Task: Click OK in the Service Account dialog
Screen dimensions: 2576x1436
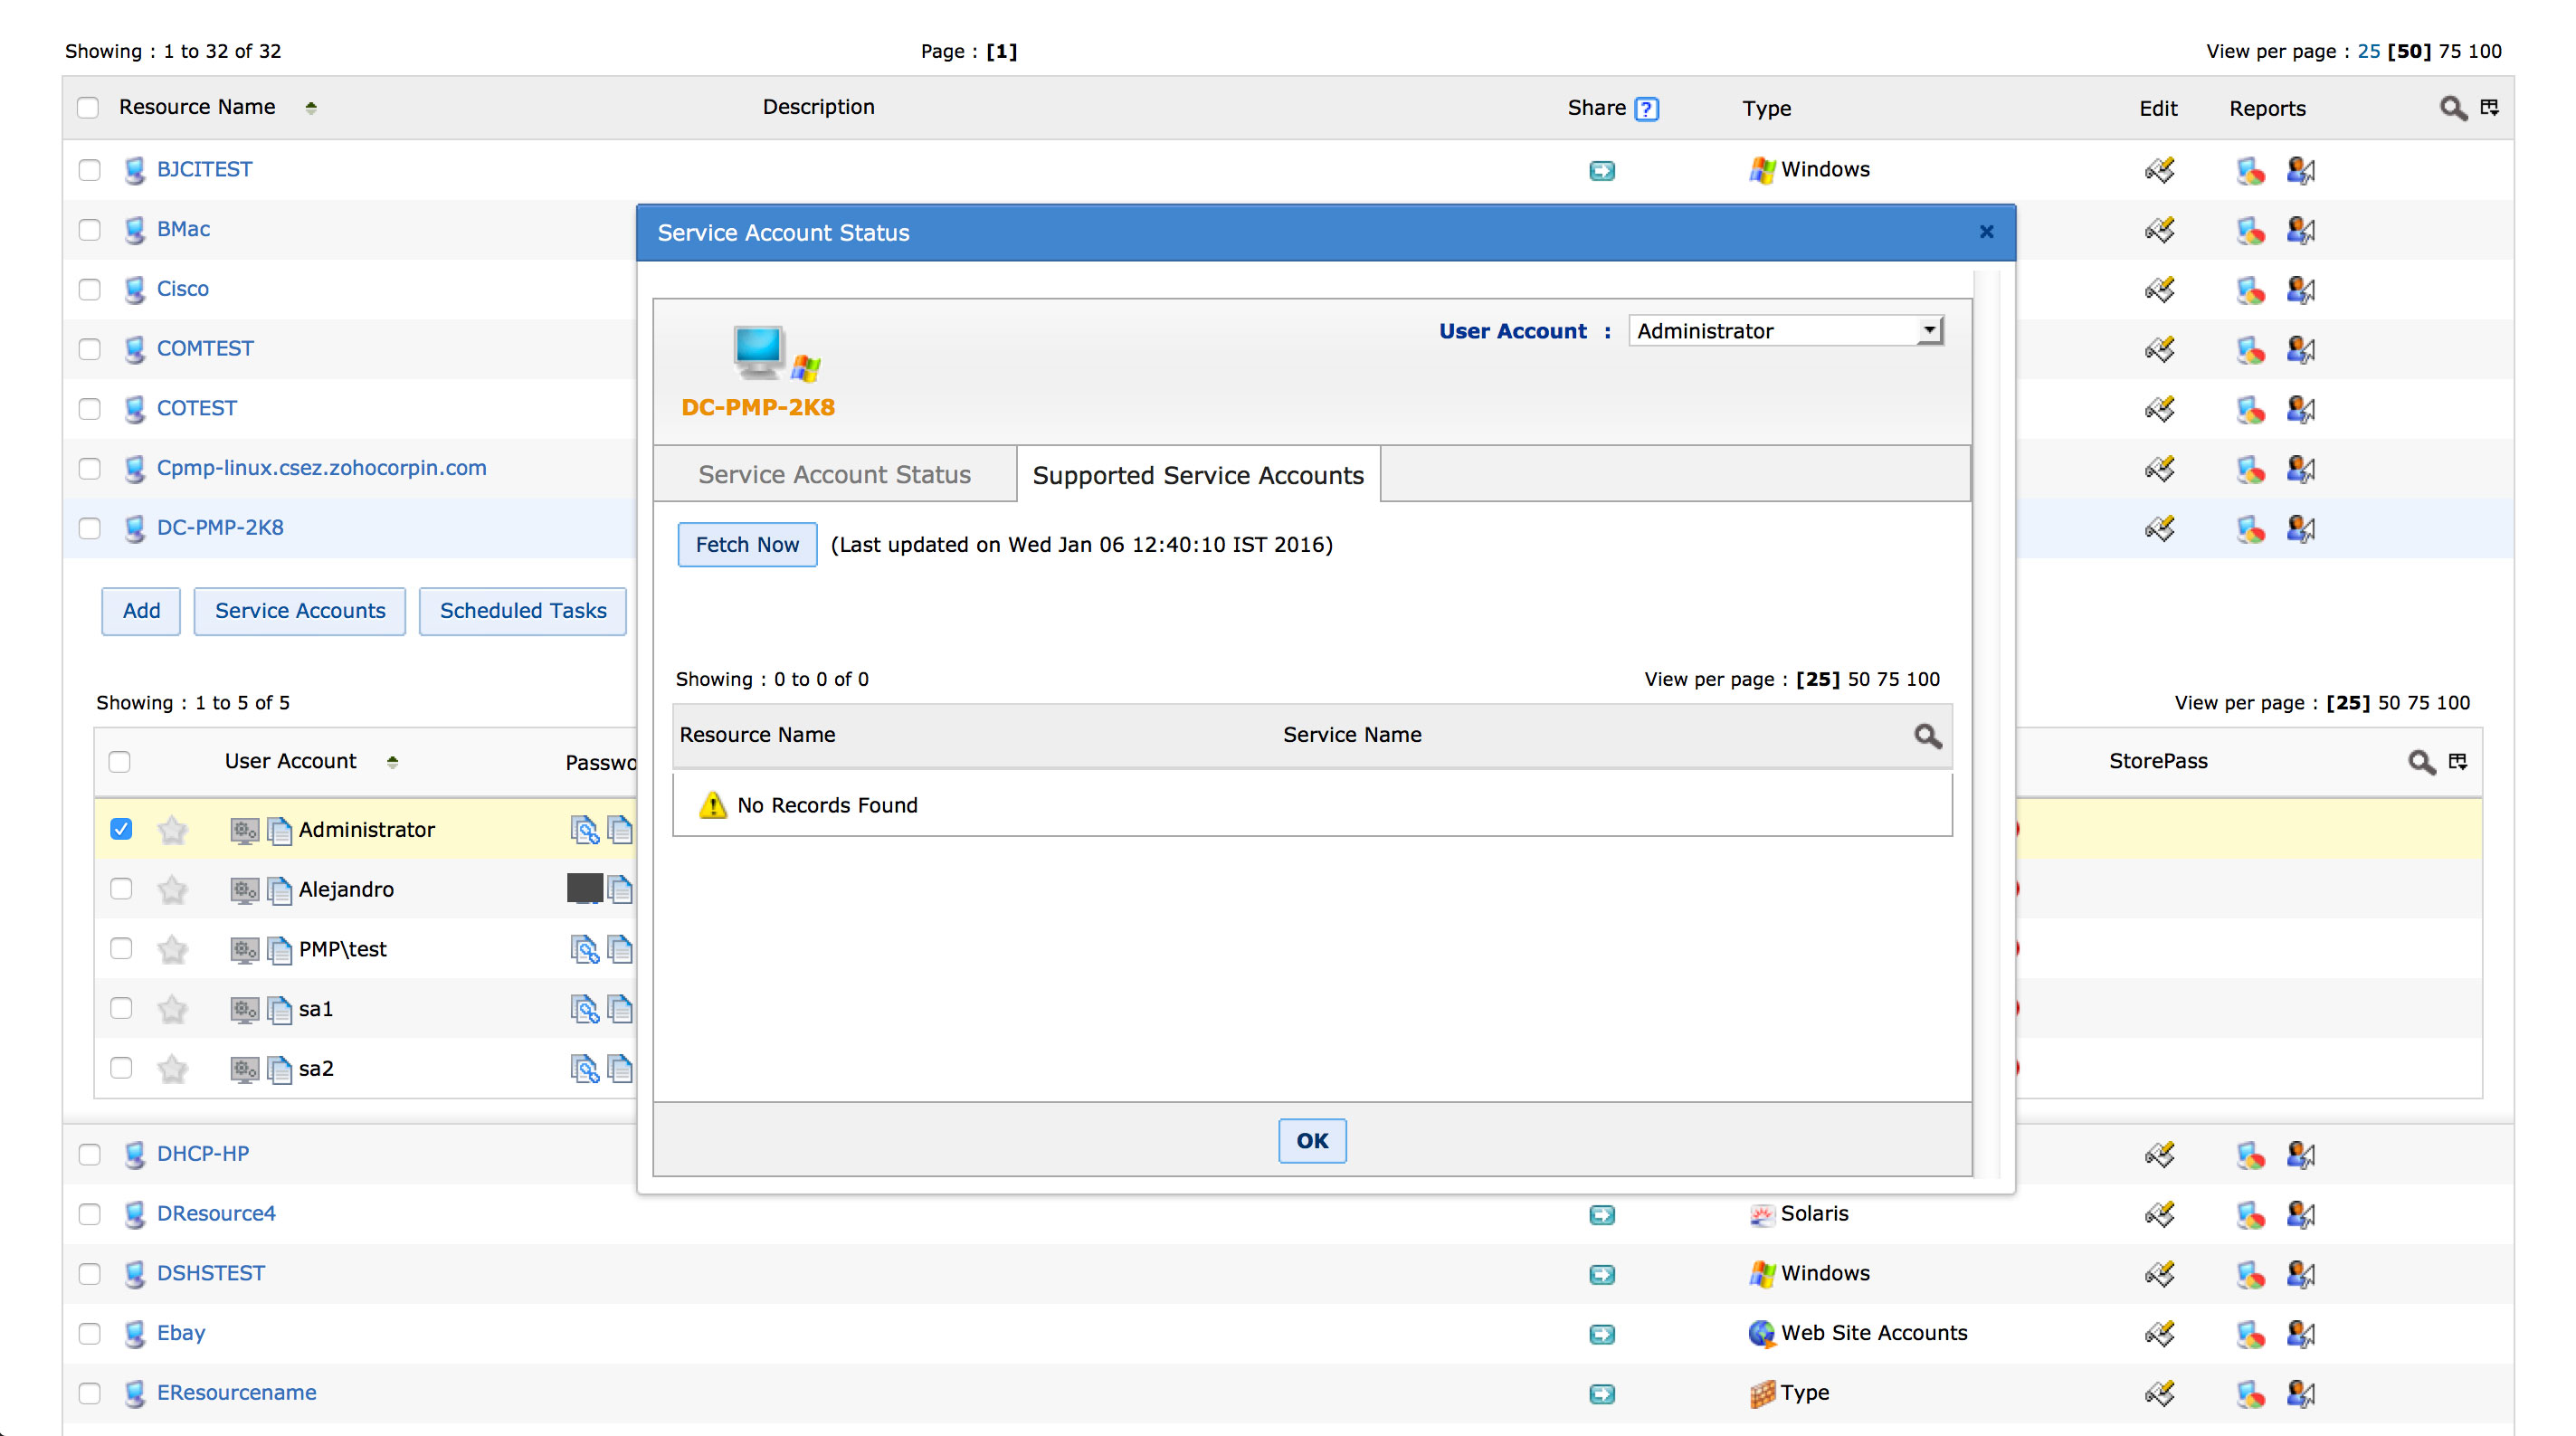Action: tap(1311, 1141)
